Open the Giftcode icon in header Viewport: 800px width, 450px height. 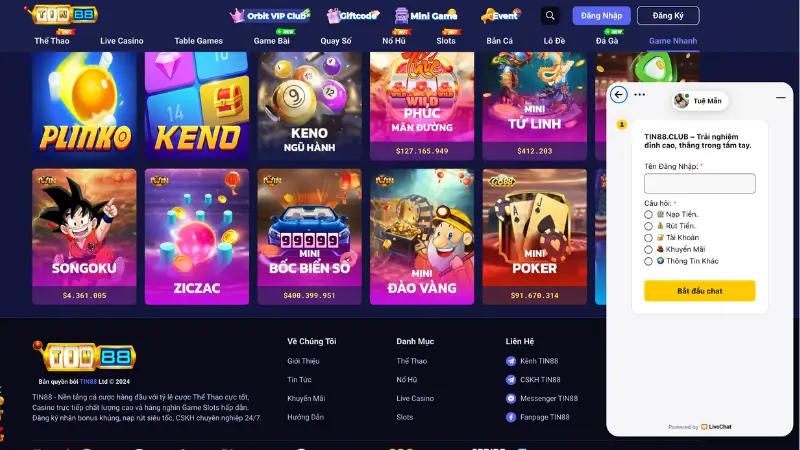click(x=333, y=16)
